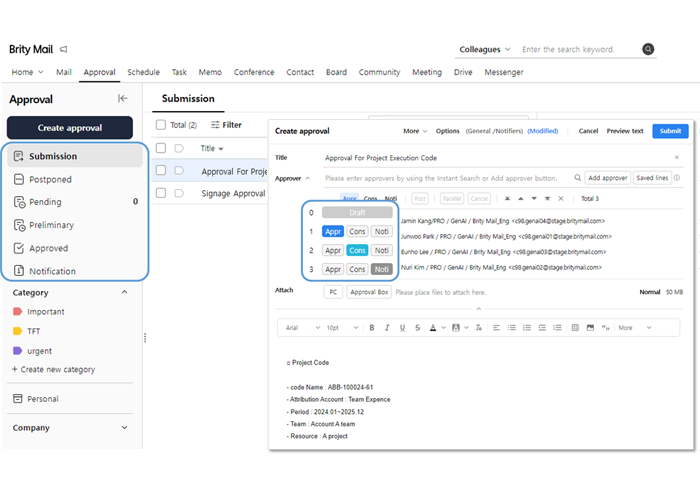Viewport: 700px width, 500px height.
Task: Tick the select-all checkbox beside Total (2)
Action: (161, 125)
